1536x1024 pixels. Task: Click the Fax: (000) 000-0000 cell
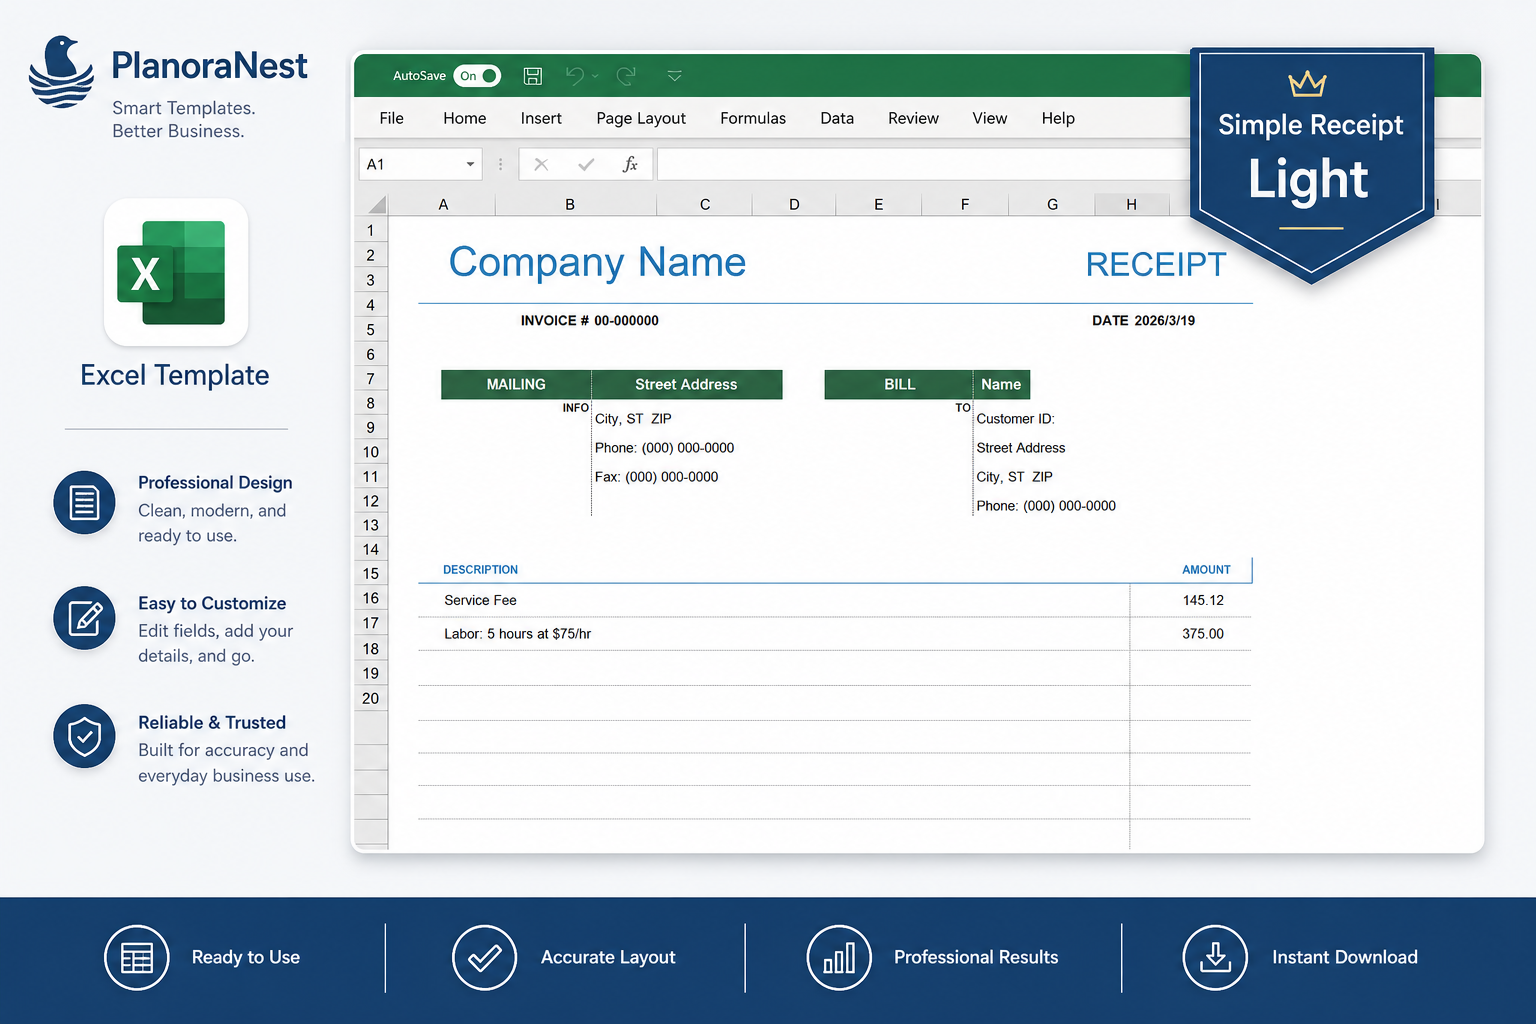(x=656, y=477)
